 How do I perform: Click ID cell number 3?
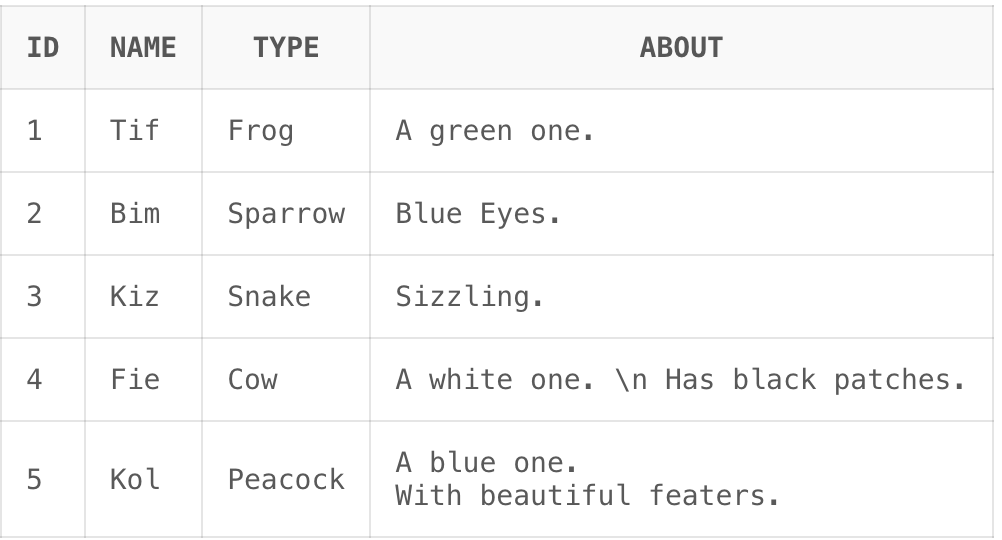click(35, 296)
